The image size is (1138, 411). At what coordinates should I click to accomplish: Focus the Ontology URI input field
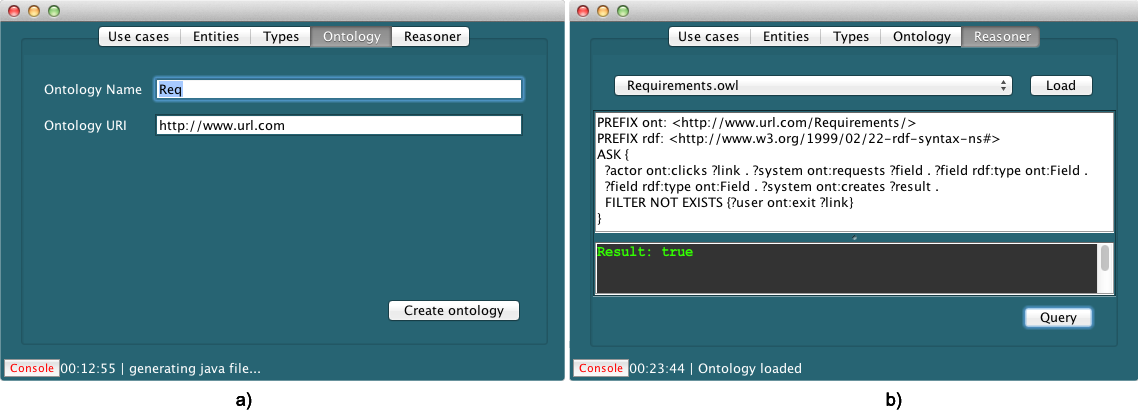338,126
